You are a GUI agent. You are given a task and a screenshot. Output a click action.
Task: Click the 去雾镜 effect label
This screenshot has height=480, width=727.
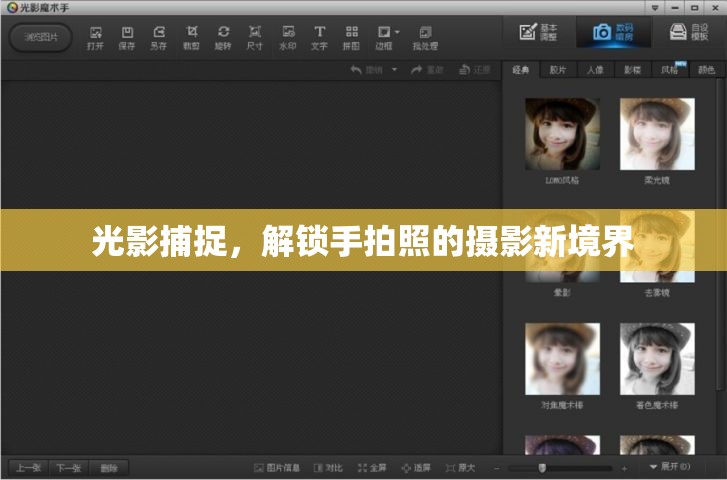657,293
